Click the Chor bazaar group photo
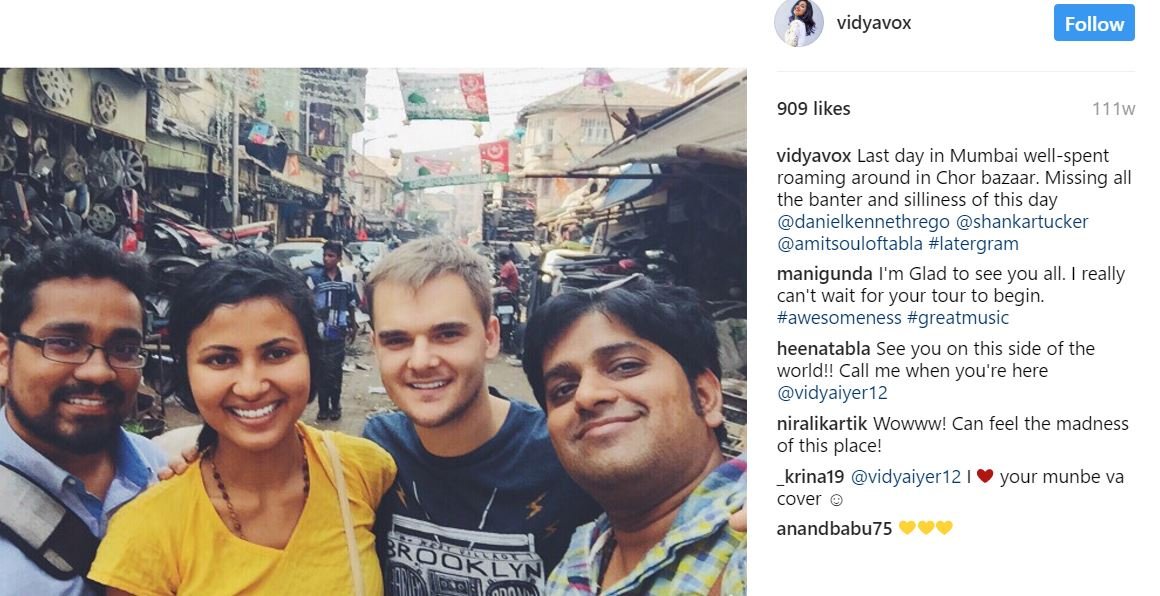The height and width of the screenshot is (596, 1160). 373,332
